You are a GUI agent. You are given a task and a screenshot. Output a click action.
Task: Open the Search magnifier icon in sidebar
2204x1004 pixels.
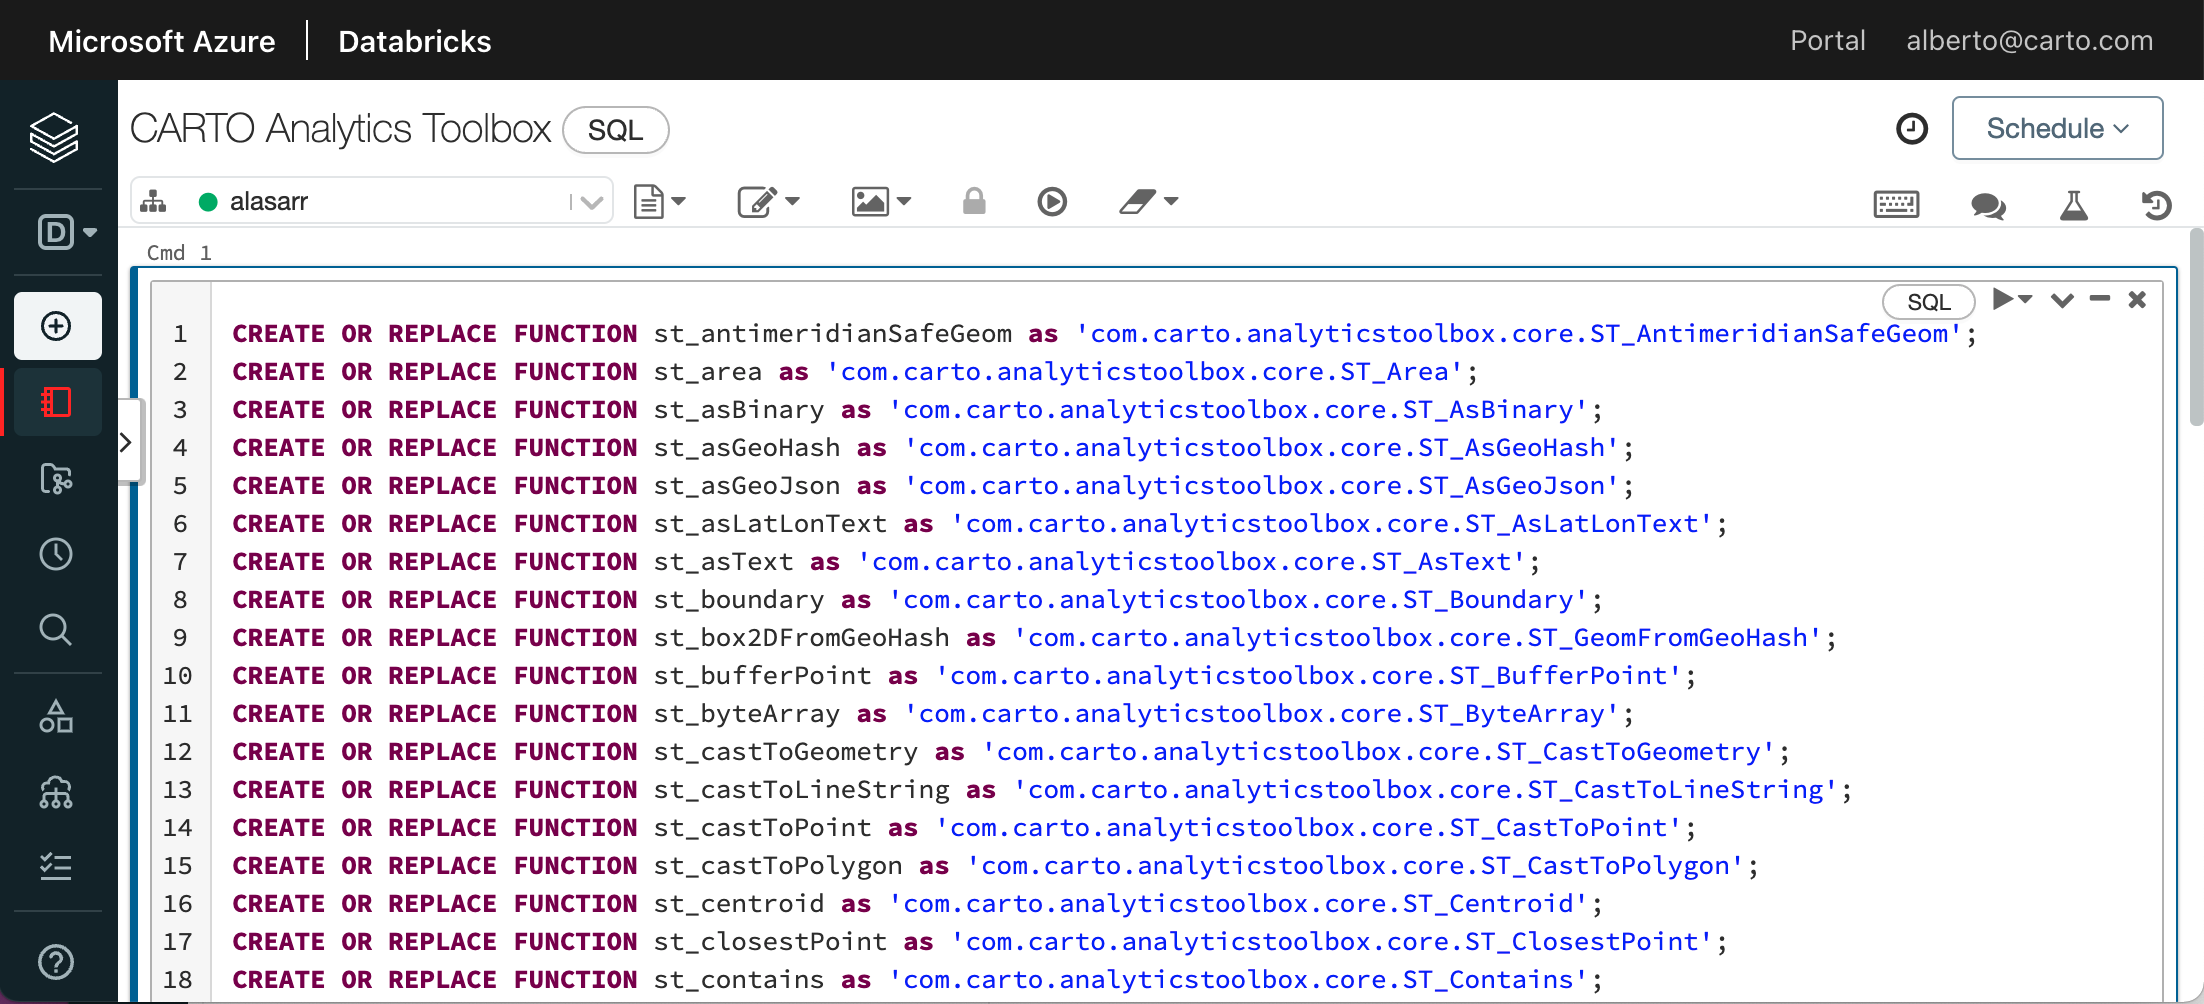click(x=56, y=630)
